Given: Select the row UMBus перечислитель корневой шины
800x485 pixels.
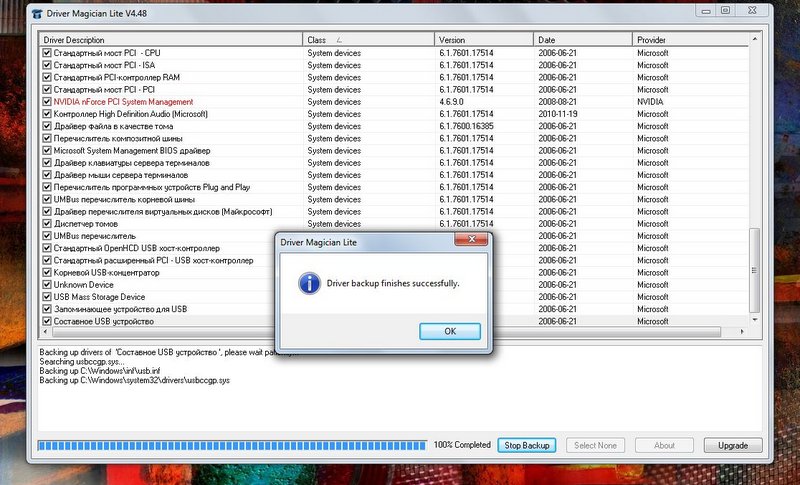Looking at the screenshot, I should [x=124, y=199].
